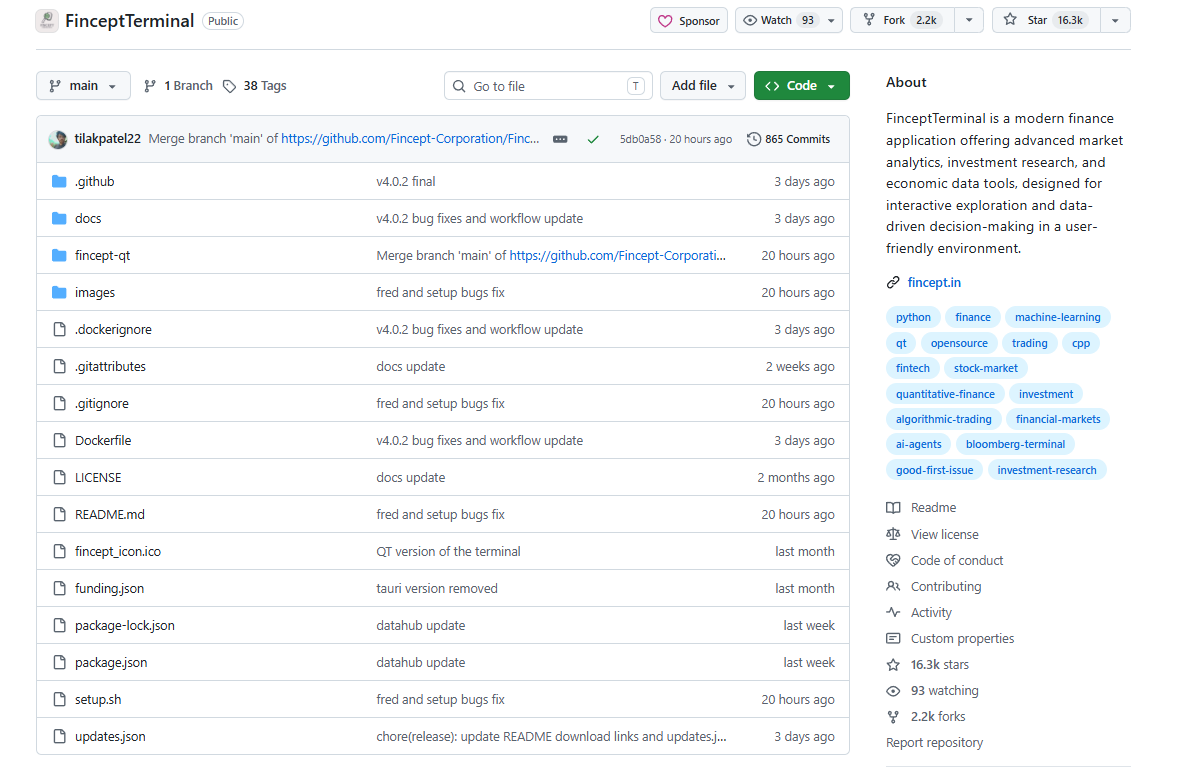Open the 1 Branch link
This screenshot has width=1177, height=770.
[x=179, y=86]
